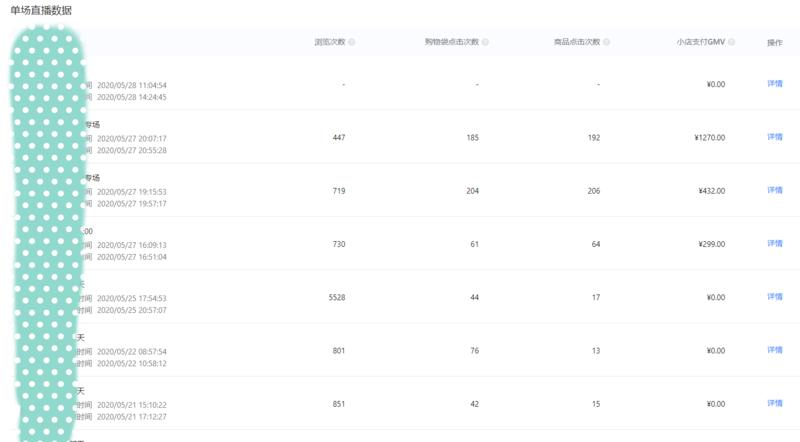
Task: Open 详情 for the stream with ¥1270.00 GMV
Action: 774,137
